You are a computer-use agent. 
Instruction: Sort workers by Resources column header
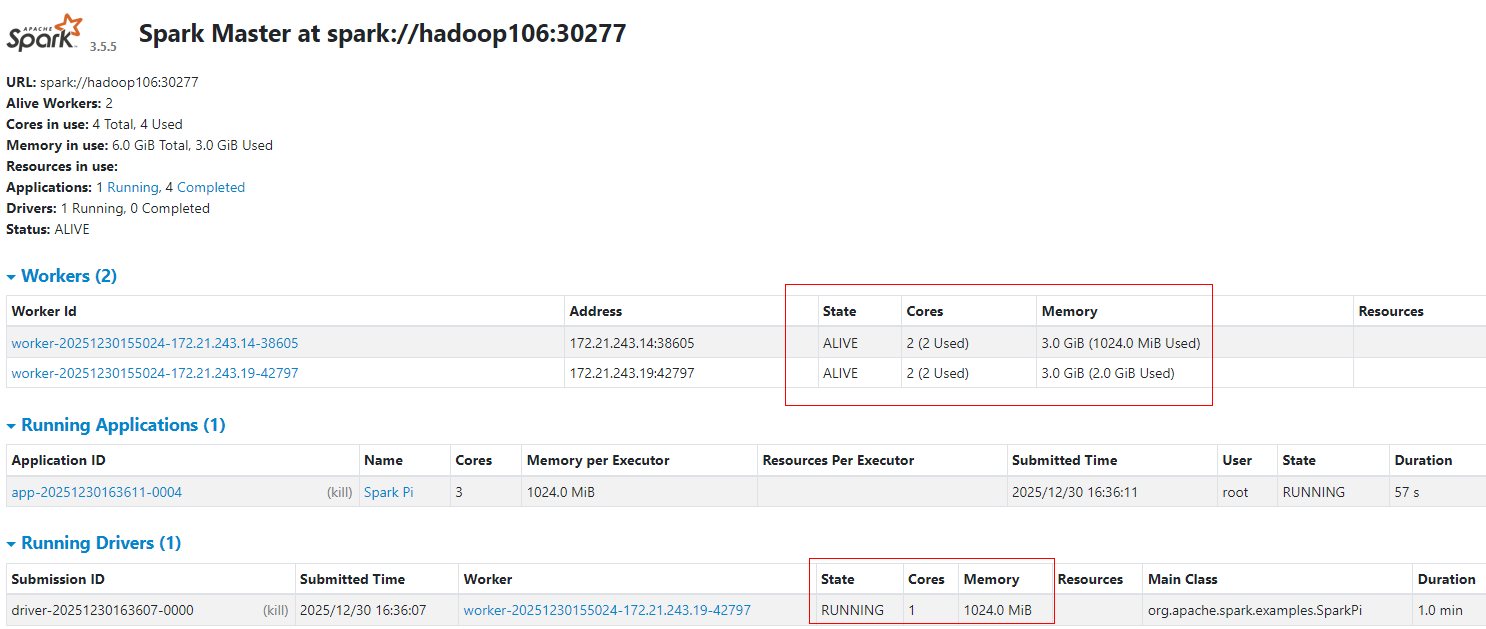pos(1391,311)
